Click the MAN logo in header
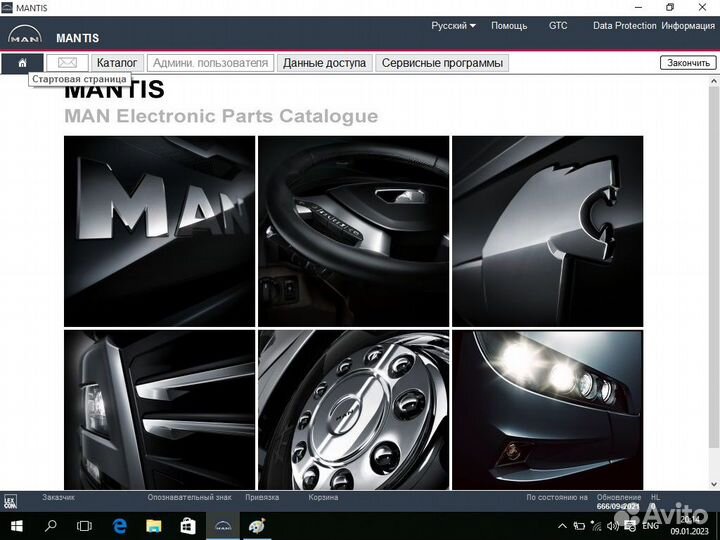Viewport: 720px width, 540px height. pyautogui.click(x=25, y=35)
